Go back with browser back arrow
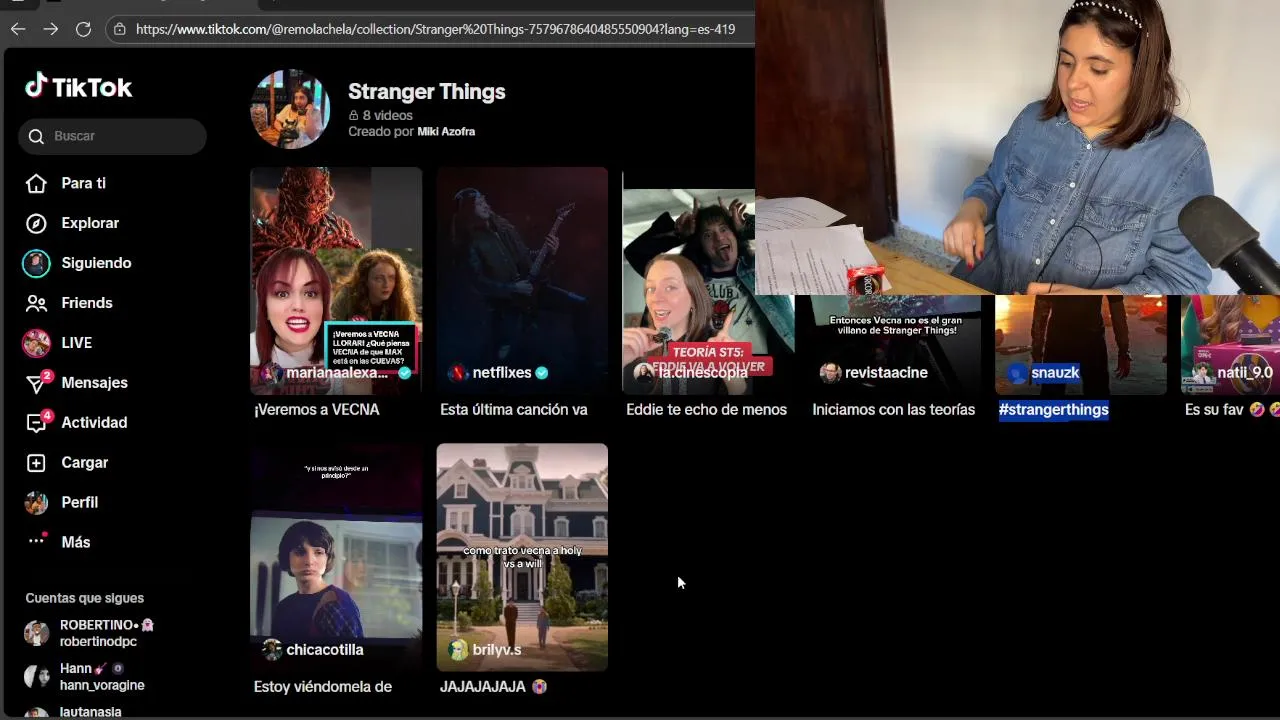 (x=18, y=29)
